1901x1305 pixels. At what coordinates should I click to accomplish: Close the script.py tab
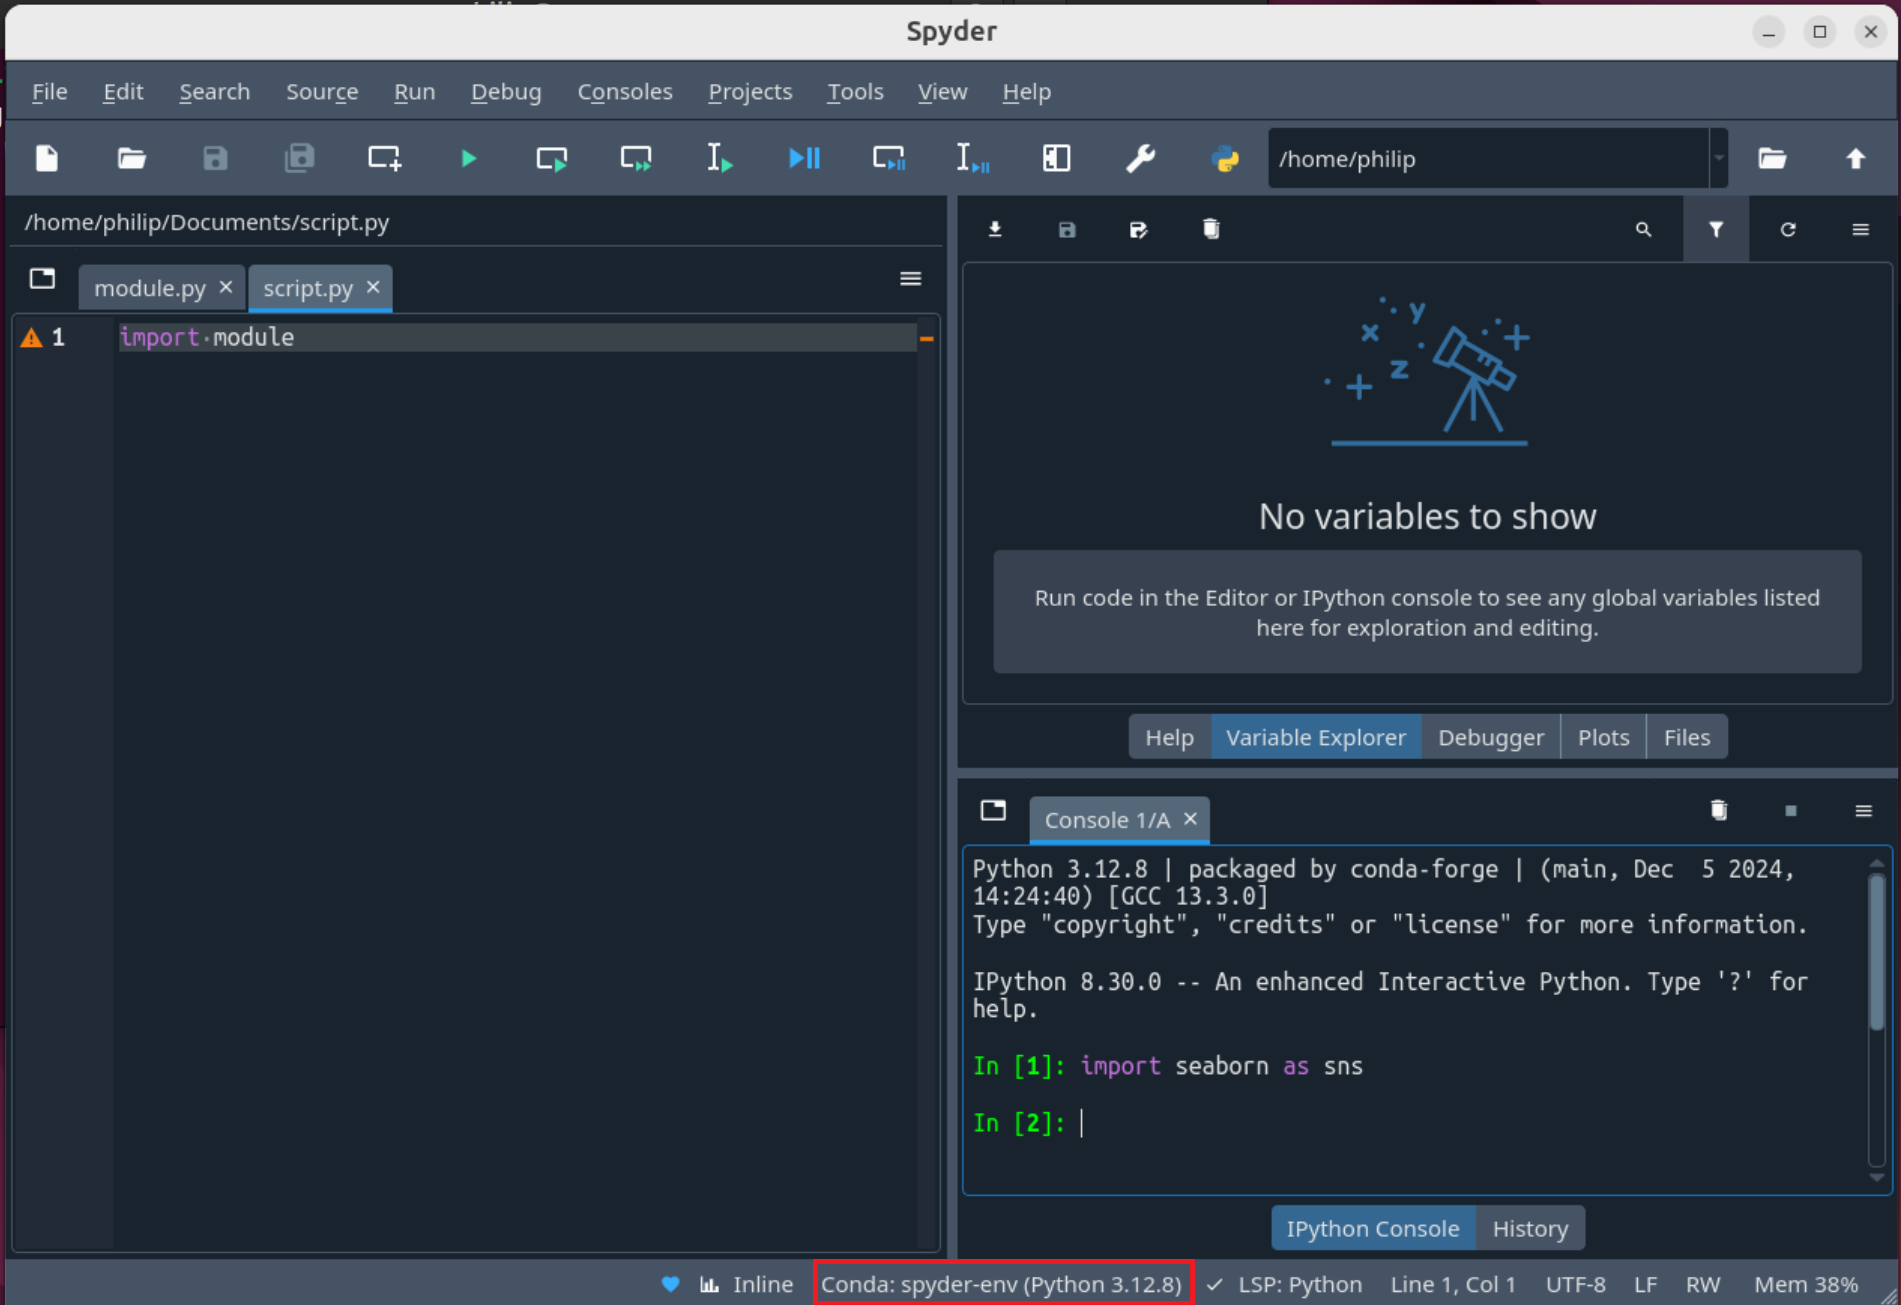(373, 287)
